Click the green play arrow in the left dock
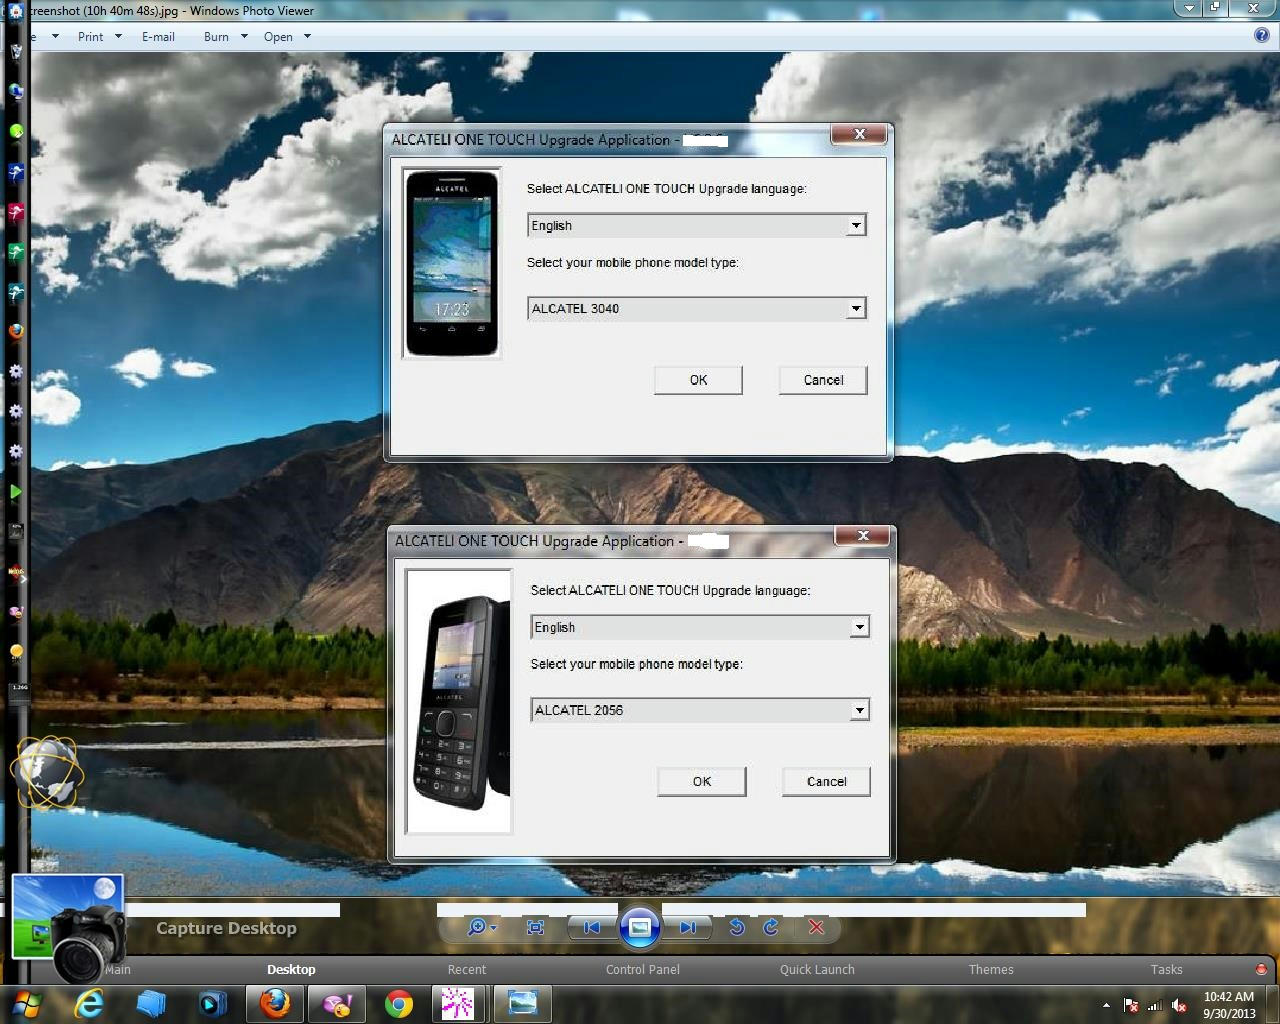Viewport: 1280px width, 1024px height. pyautogui.click(x=16, y=491)
